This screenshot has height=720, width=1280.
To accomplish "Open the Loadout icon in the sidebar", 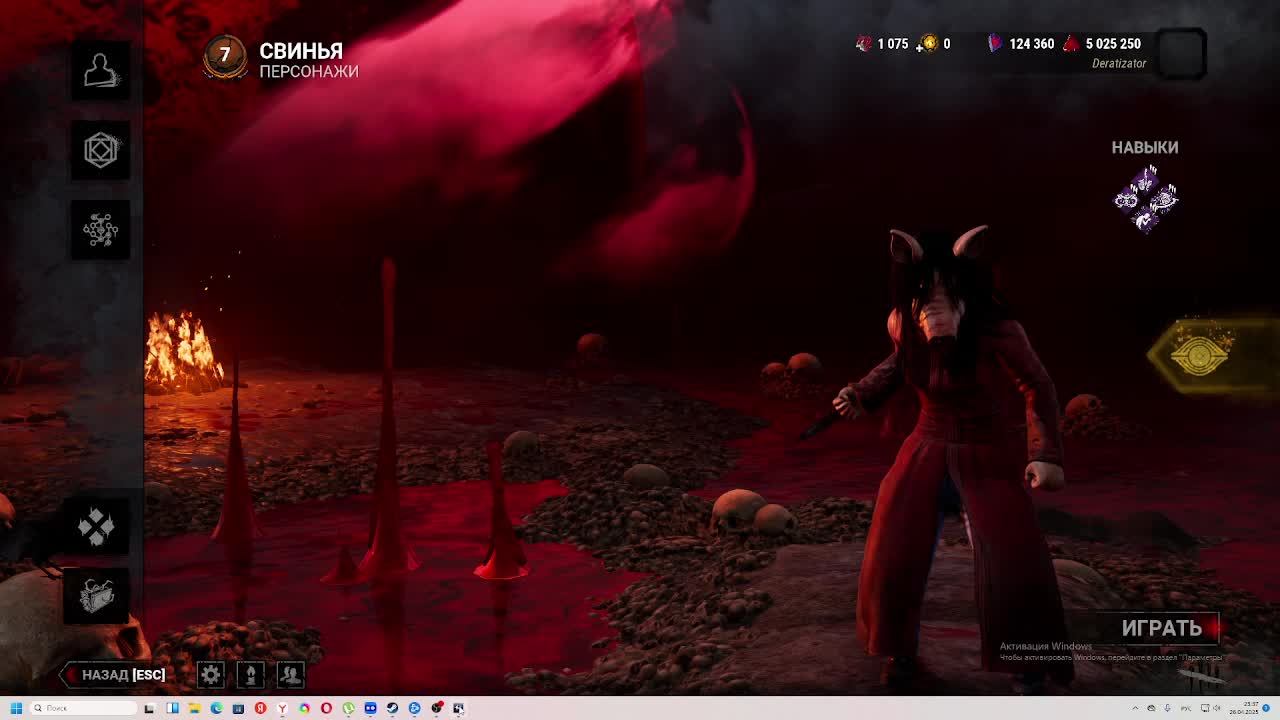I will [100, 150].
